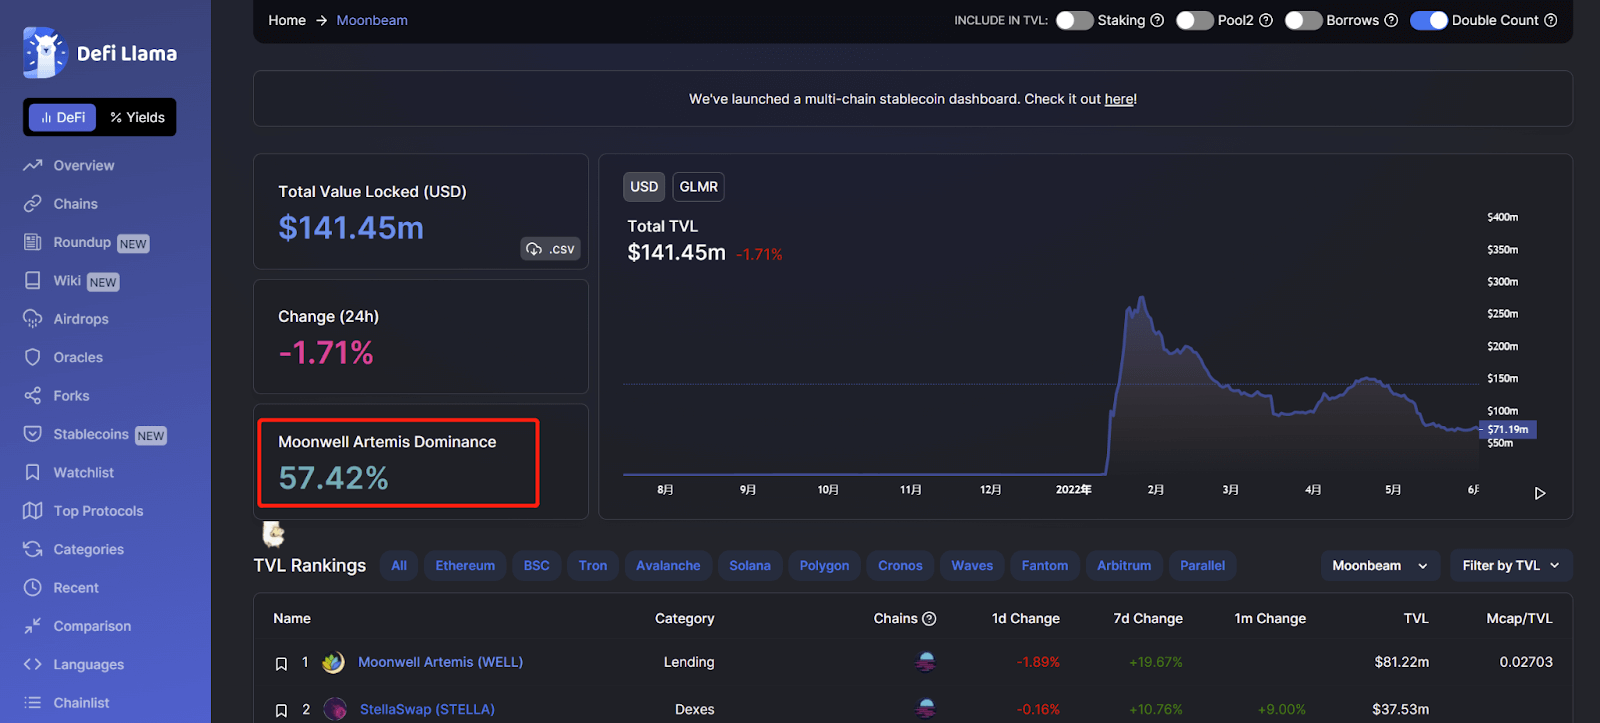Enable the Pool2 TVL toggle
Screen dimensions: 1600x723
coord(1195,20)
